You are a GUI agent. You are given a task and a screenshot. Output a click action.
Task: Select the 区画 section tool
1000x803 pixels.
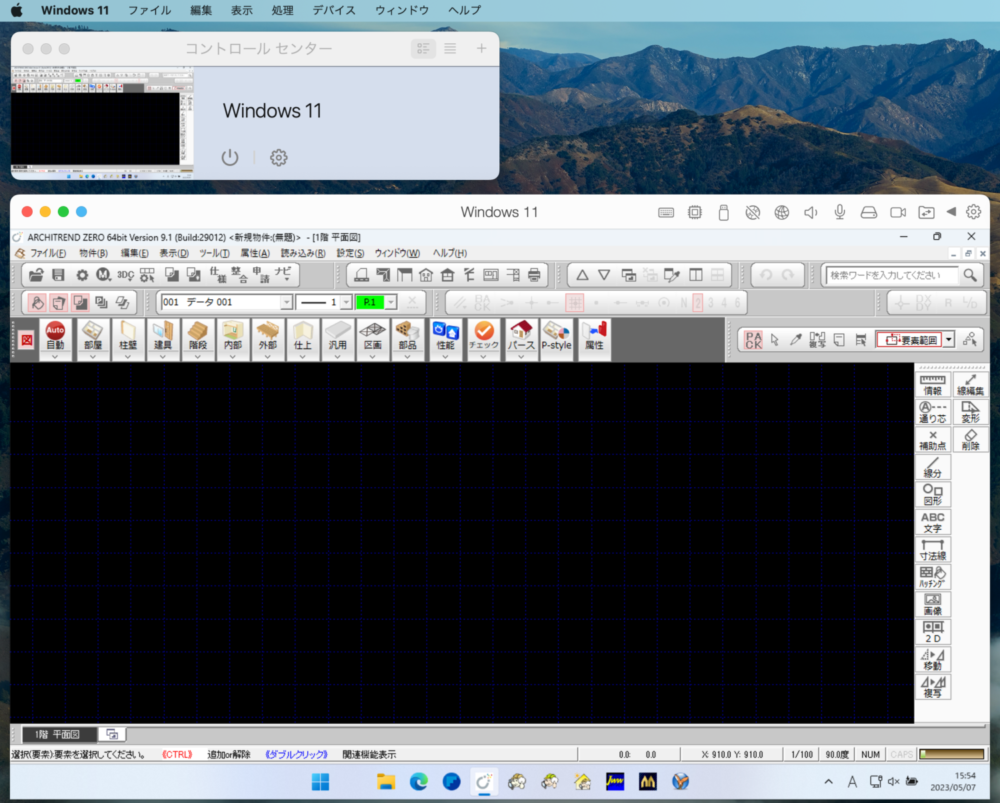click(x=372, y=335)
